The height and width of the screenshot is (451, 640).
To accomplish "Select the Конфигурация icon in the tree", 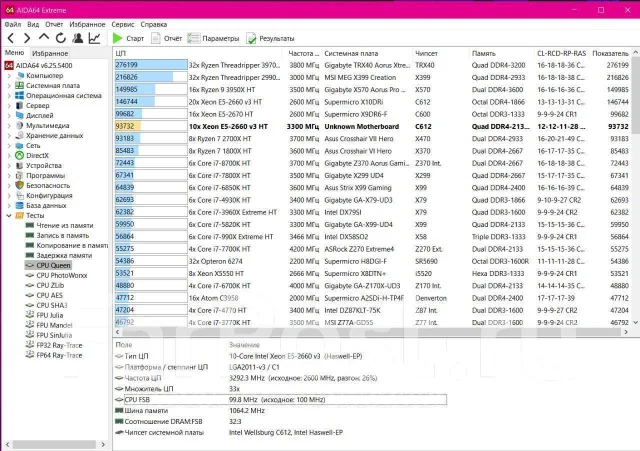I will pyautogui.click(x=19, y=196).
